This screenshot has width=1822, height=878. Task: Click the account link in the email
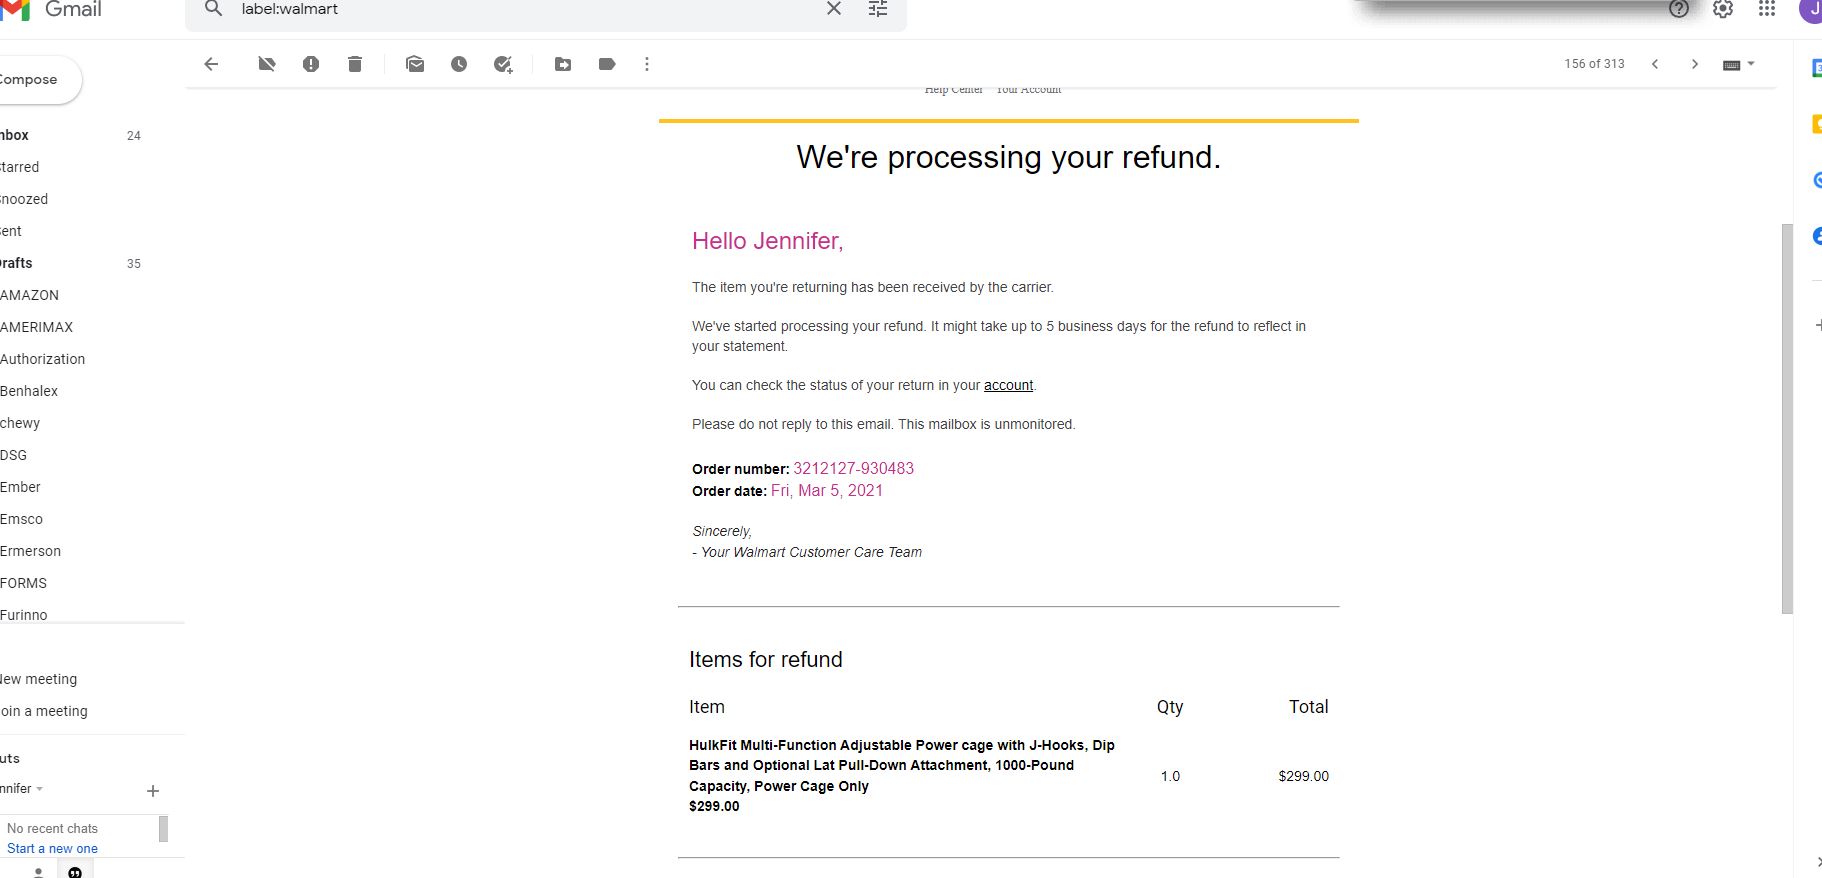click(1008, 385)
